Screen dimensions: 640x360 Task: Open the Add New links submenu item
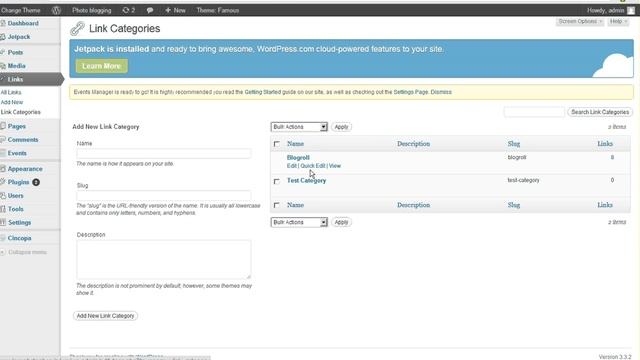[12, 102]
